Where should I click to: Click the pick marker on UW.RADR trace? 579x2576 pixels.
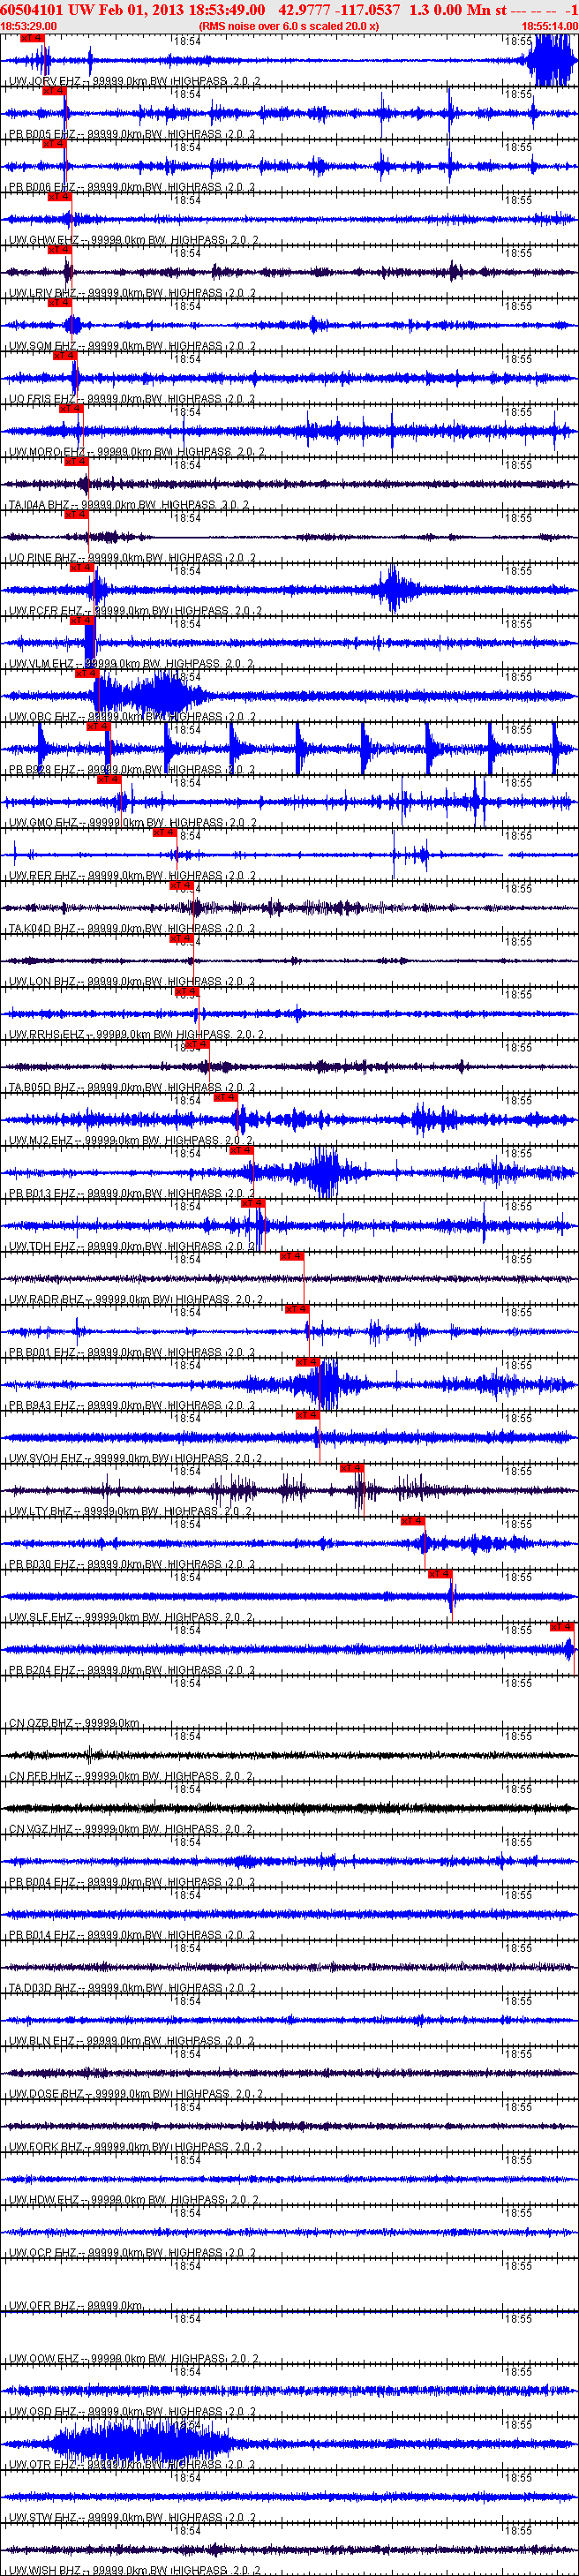pyautogui.click(x=291, y=1256)
